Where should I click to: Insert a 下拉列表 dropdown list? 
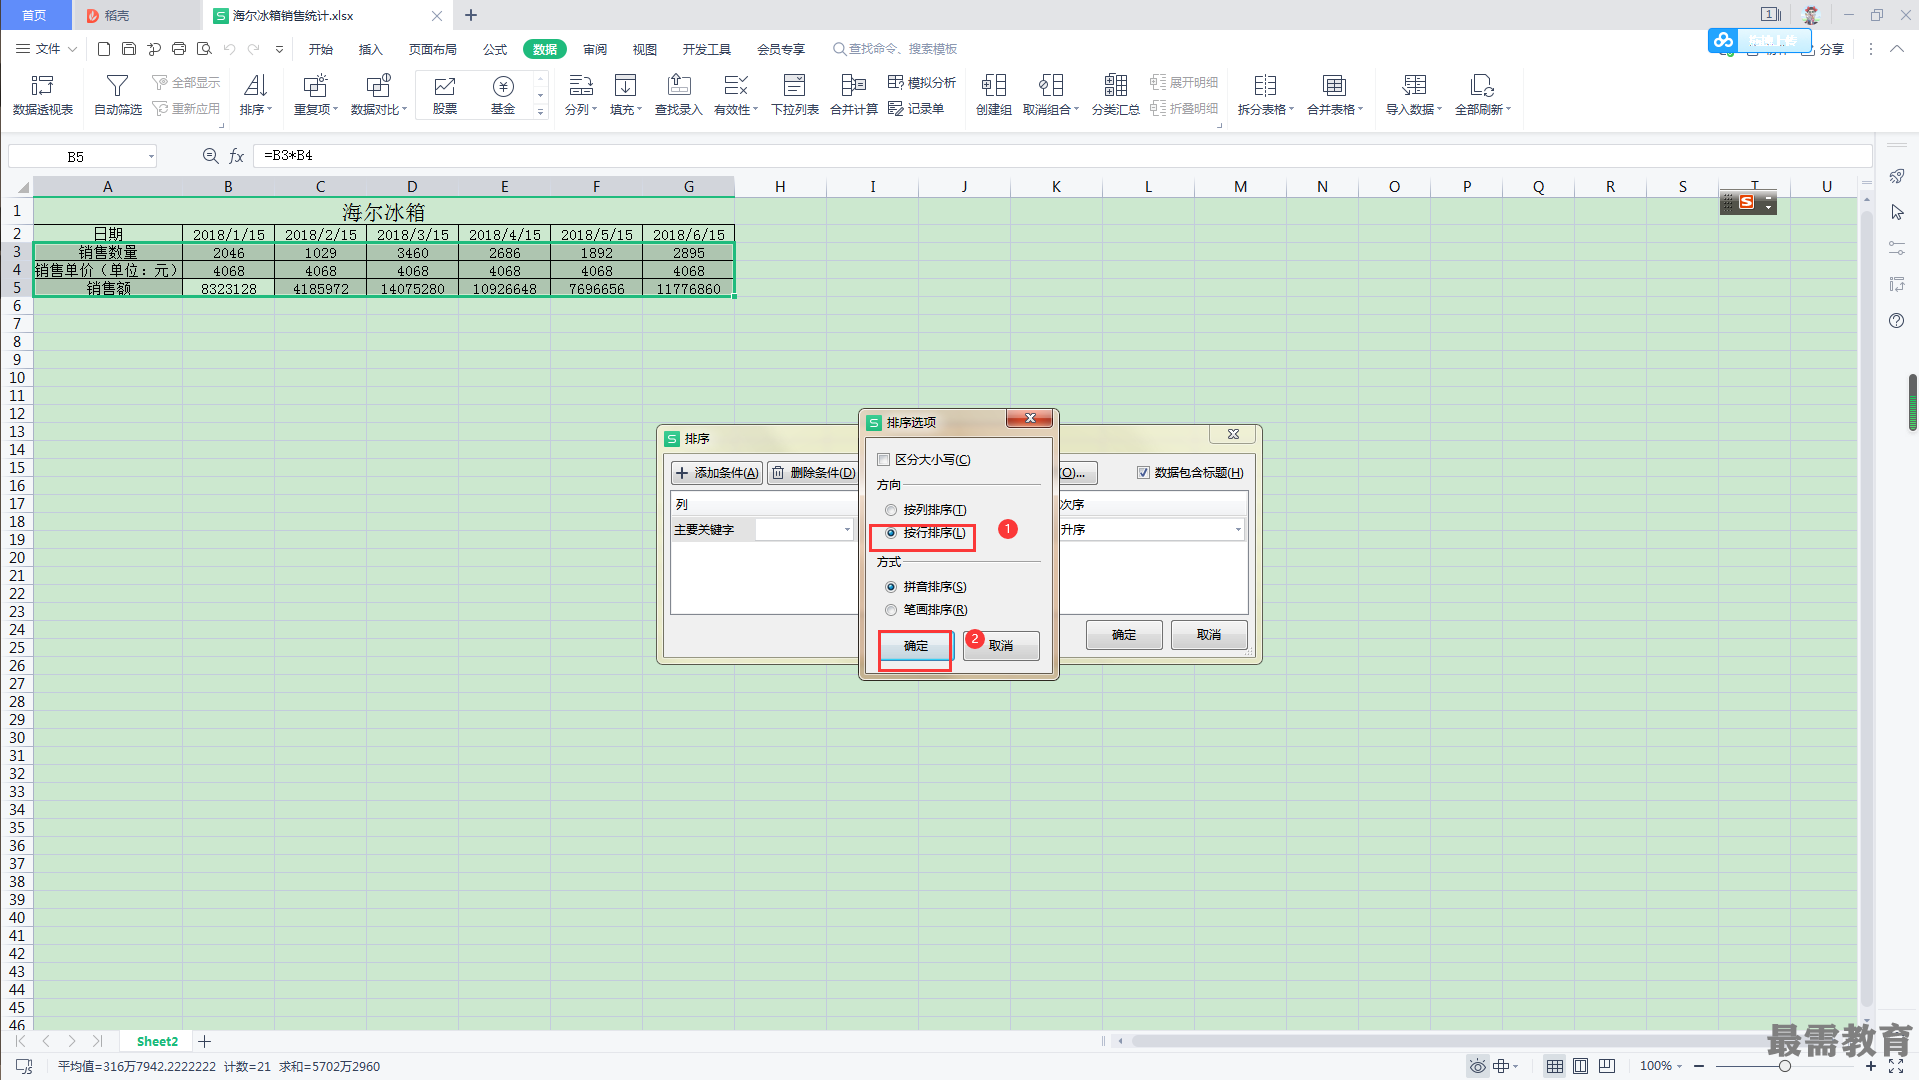(x=795, y=95)
